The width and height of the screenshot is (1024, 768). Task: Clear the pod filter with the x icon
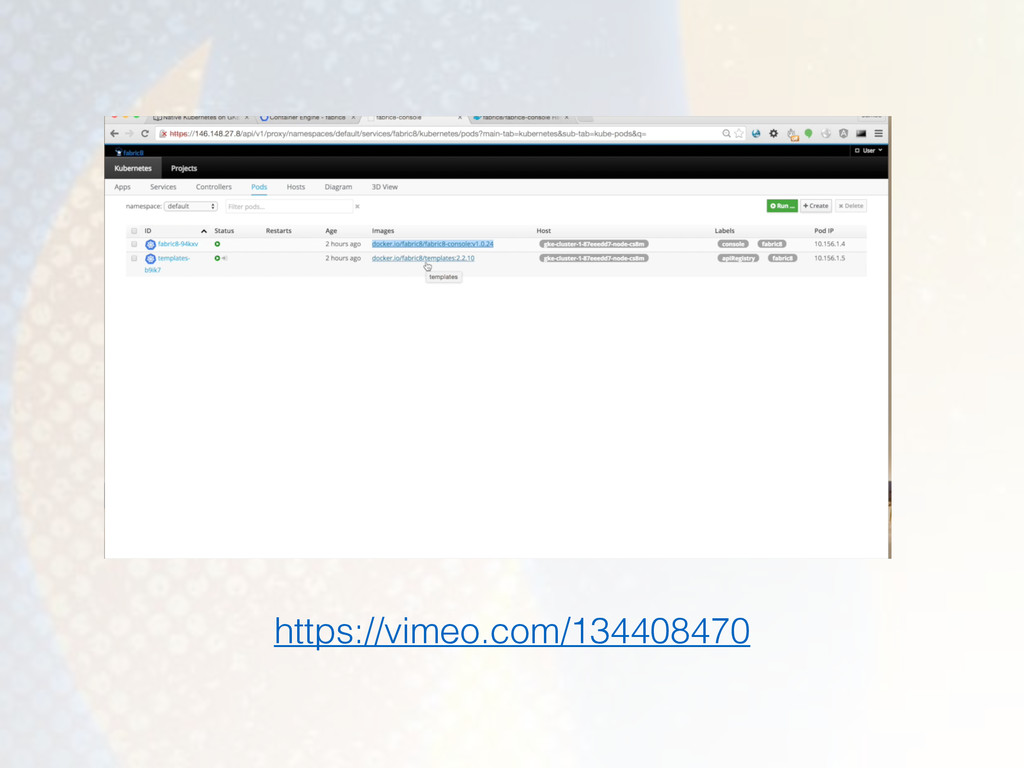357,206
